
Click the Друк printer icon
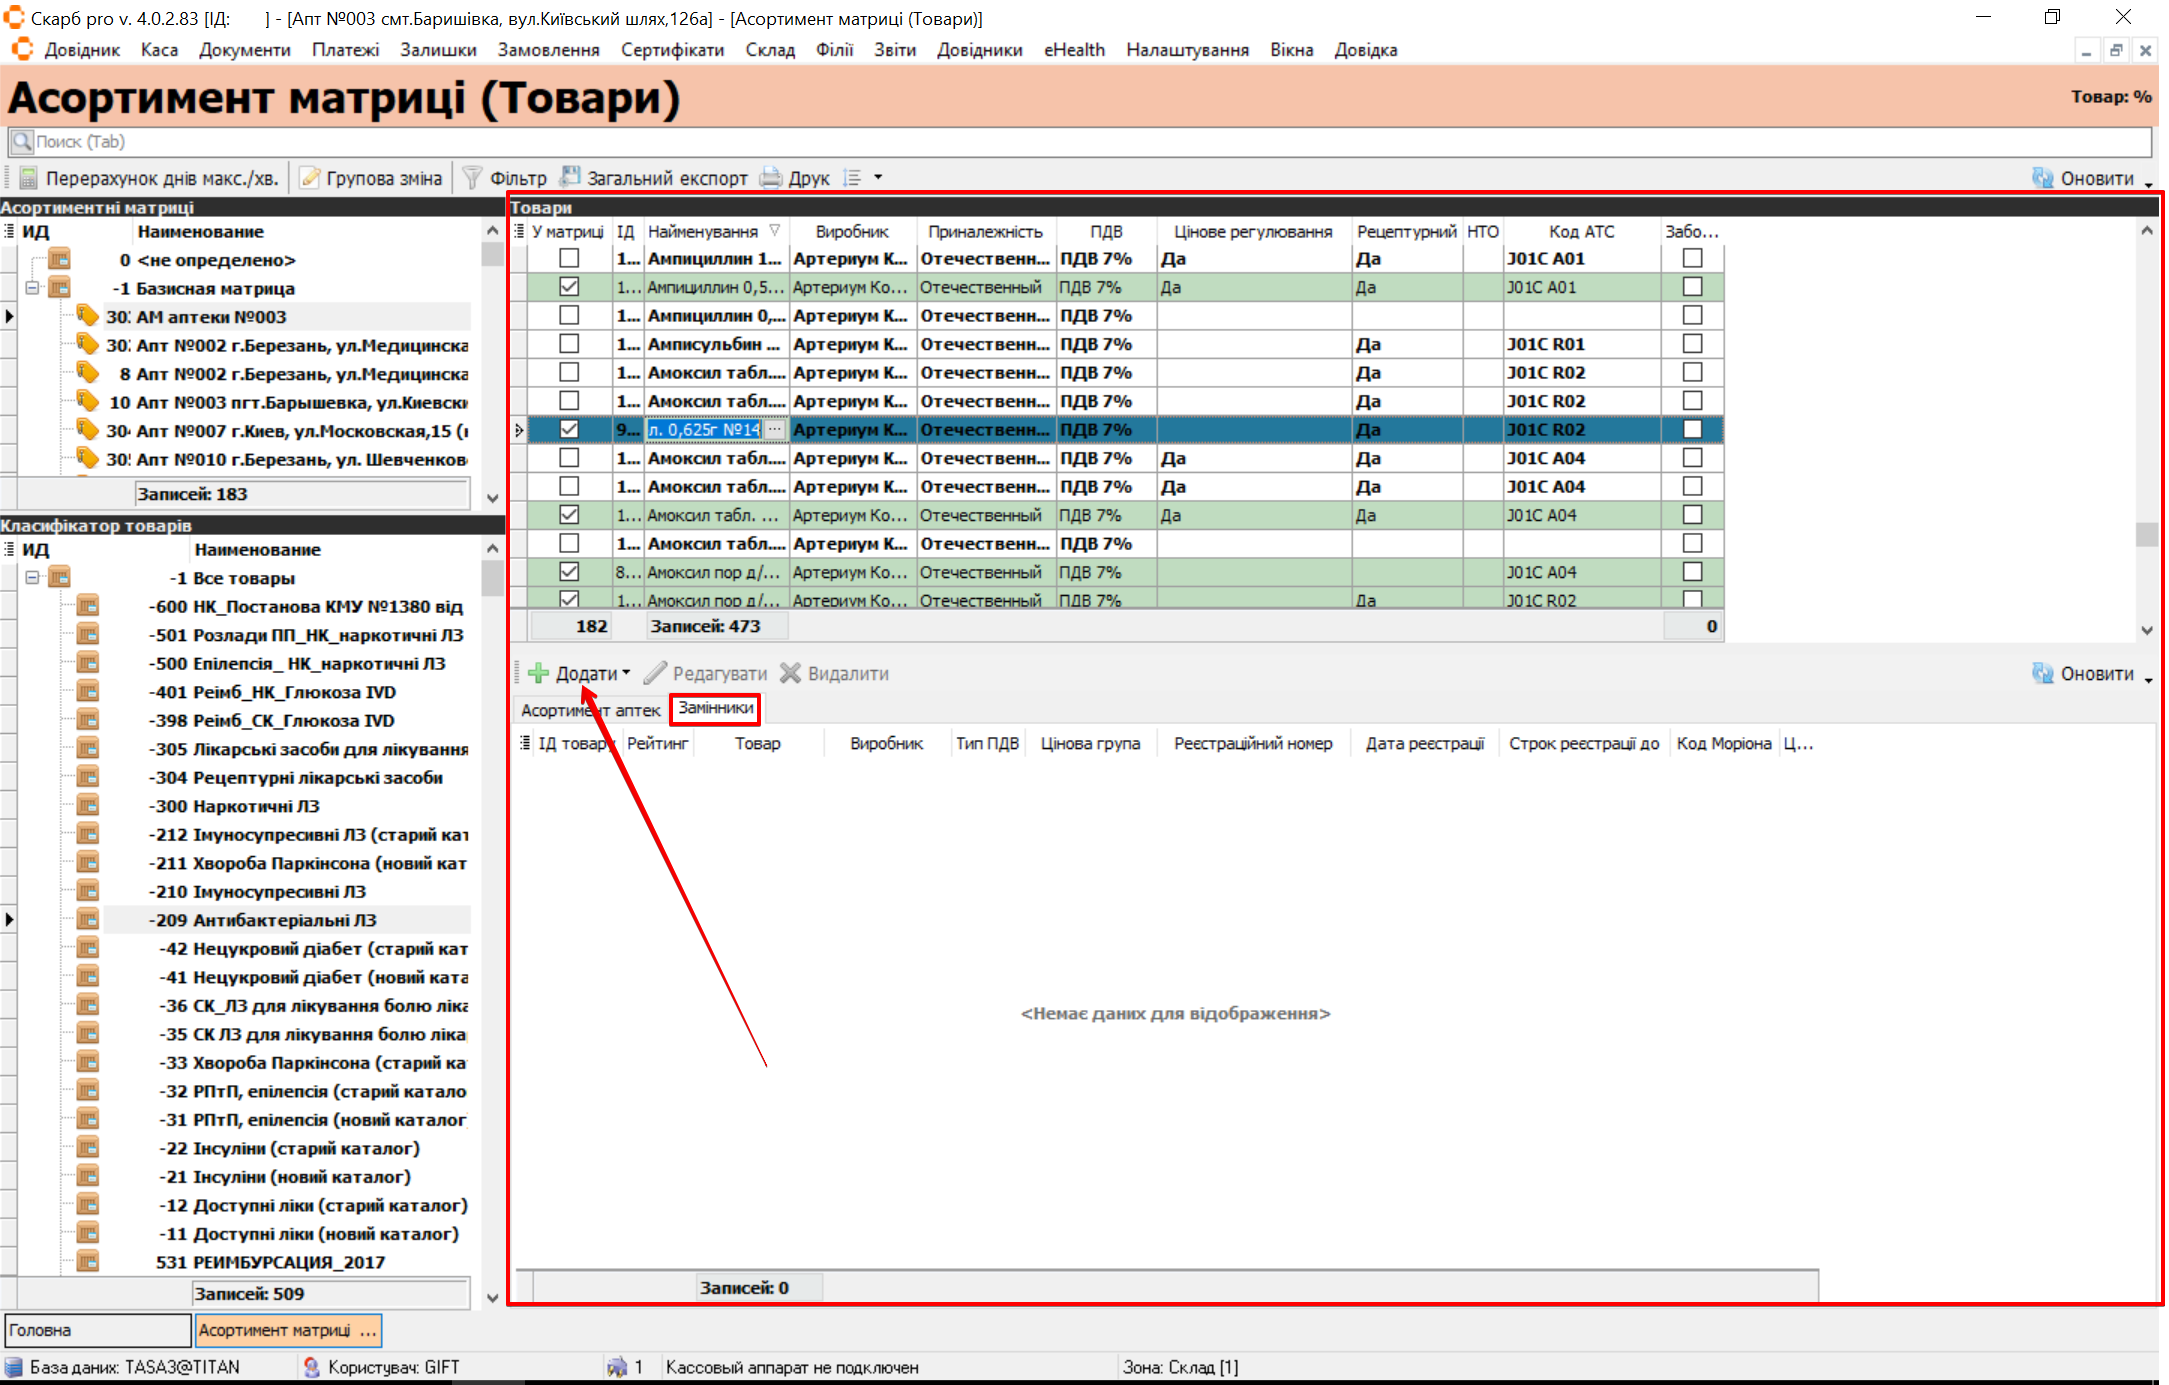pyautogui.click(x=771, y=178)
